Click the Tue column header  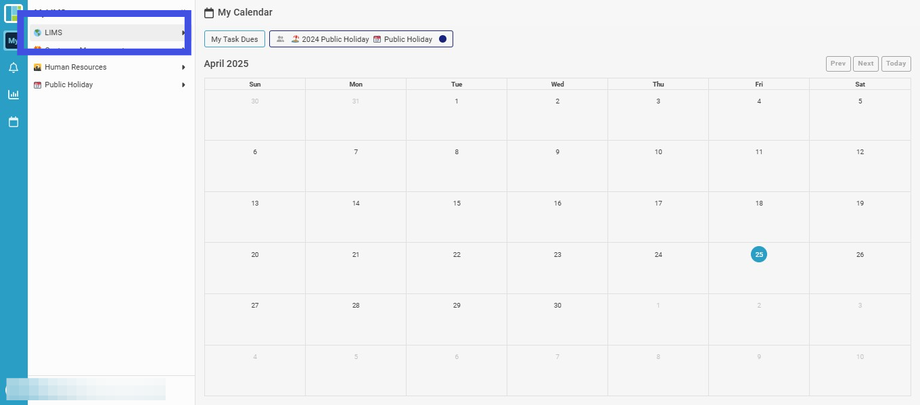pos(456,85)
